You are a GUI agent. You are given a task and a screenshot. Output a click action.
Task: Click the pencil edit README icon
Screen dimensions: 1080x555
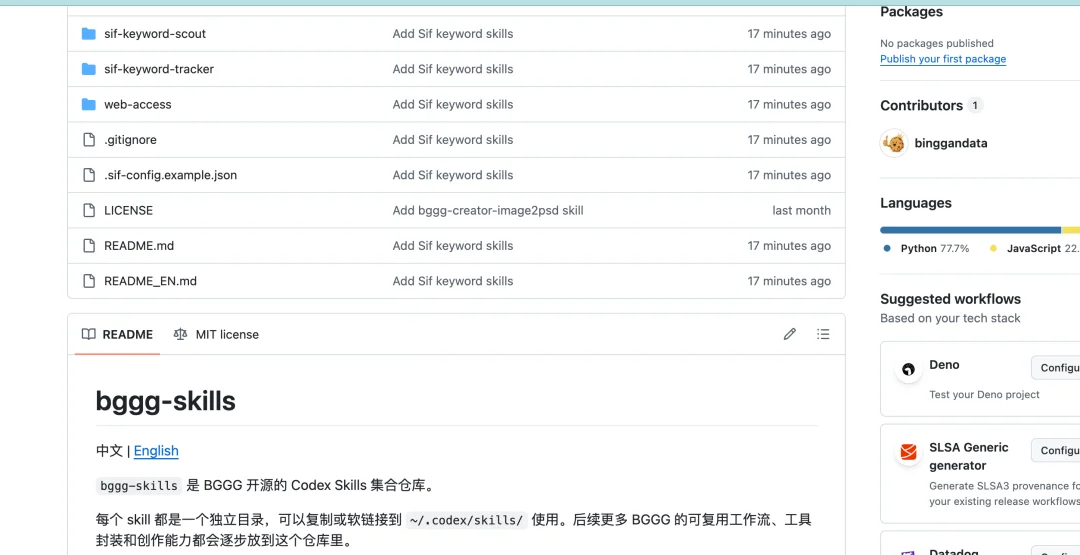(789, 334)
